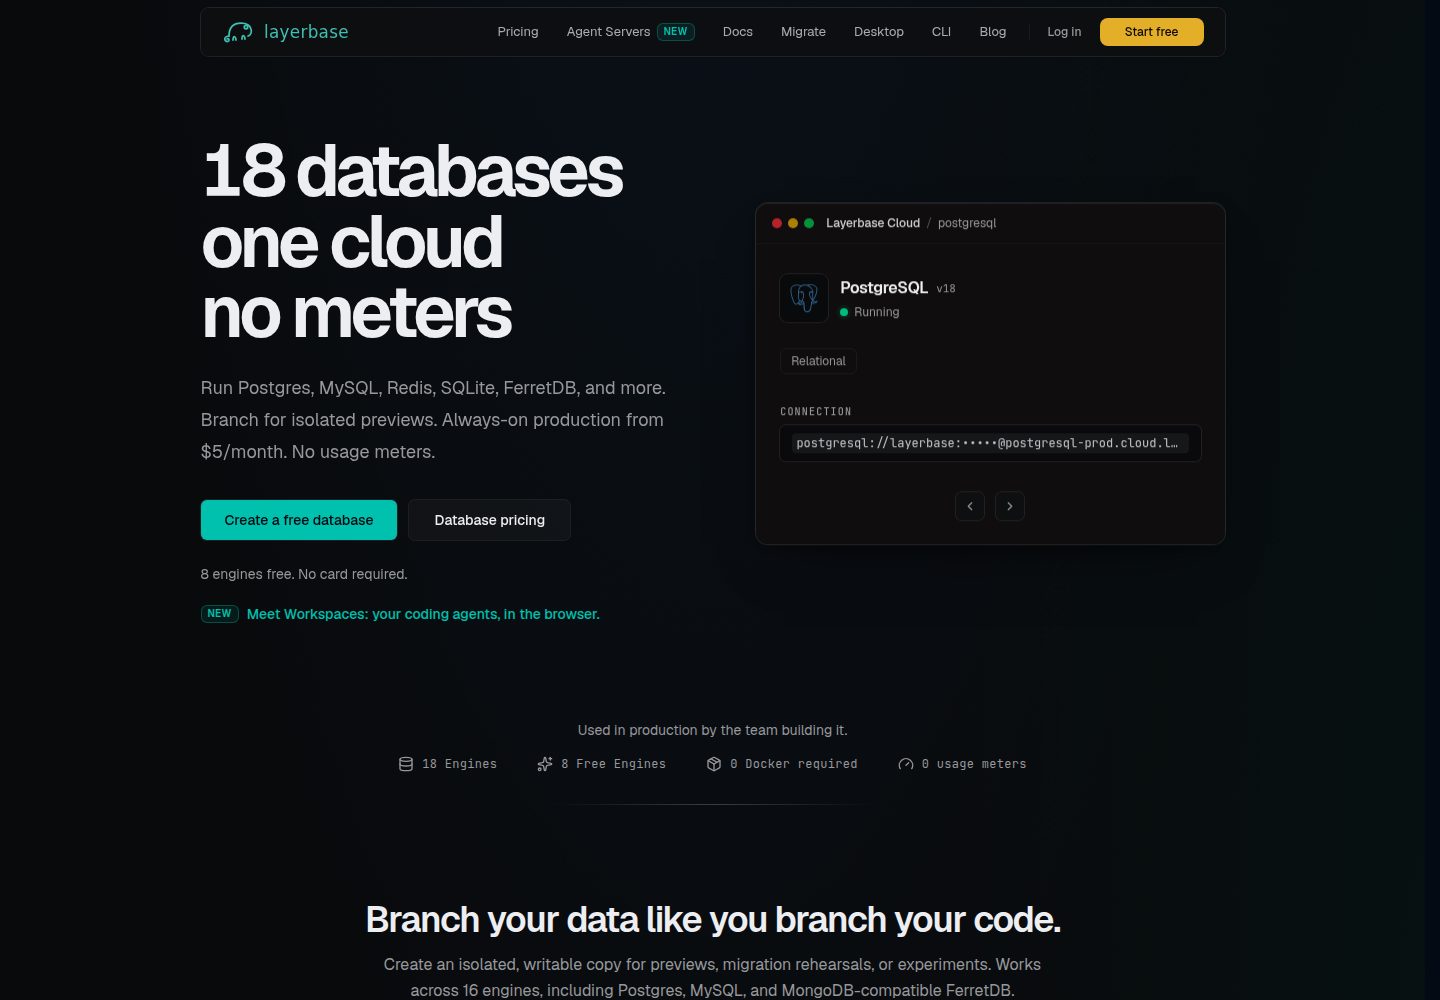
Task: Click the sparkle icon beside 8 Free Engines
Action: (x=545, y=764)
